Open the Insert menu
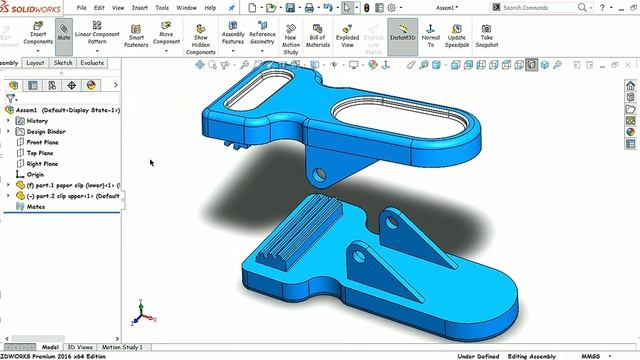The image size is (640, 360). [x=140, y=8]
